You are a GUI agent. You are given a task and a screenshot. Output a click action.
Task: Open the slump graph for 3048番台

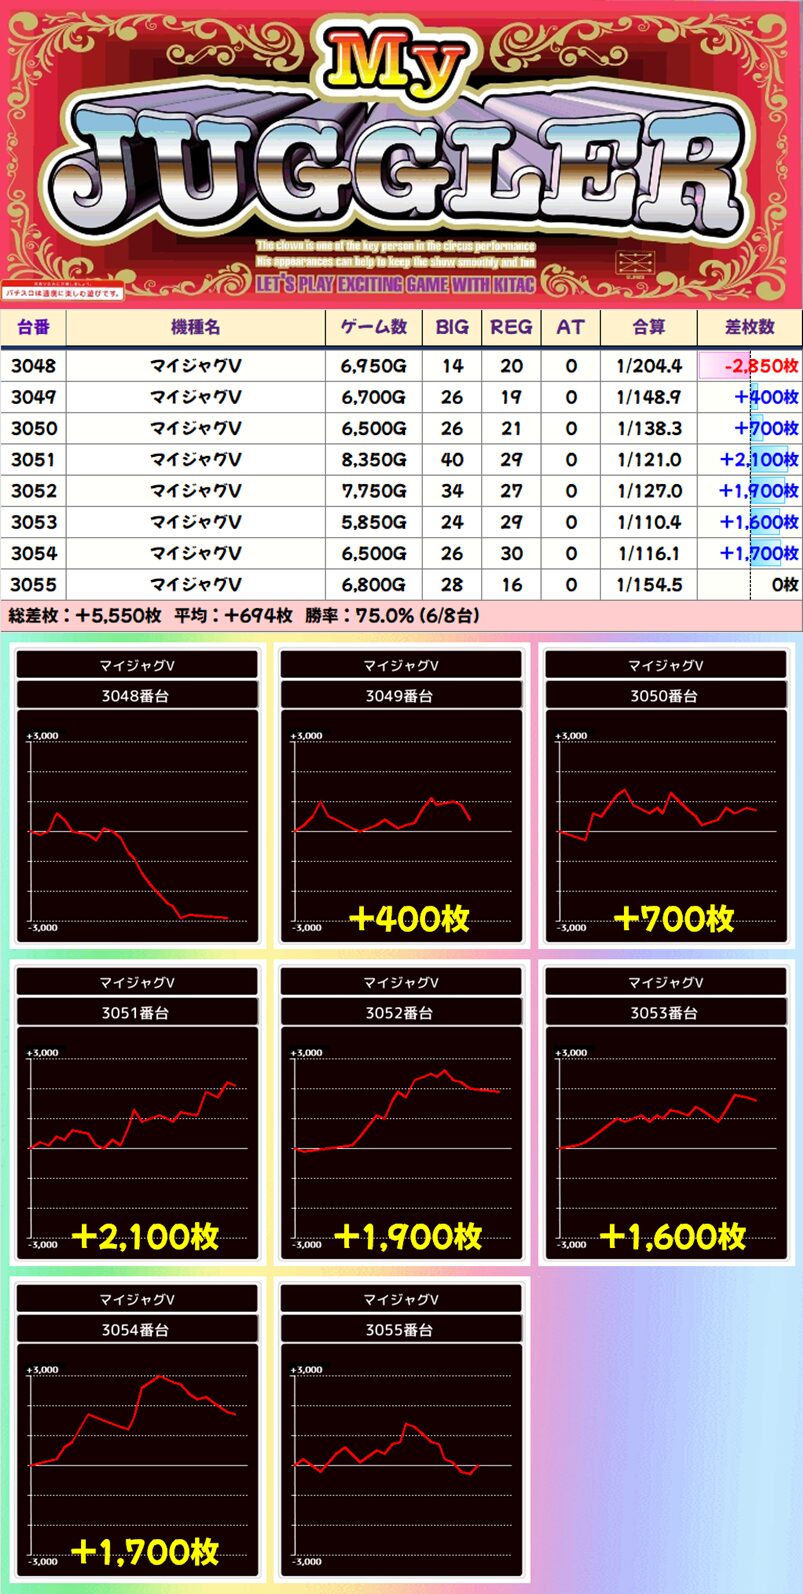pos(136,828)
